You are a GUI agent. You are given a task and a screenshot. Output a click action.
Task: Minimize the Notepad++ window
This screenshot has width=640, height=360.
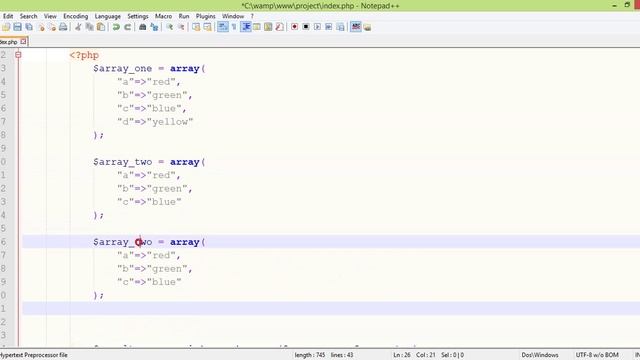pyautogui.click(x=614, y=5)
